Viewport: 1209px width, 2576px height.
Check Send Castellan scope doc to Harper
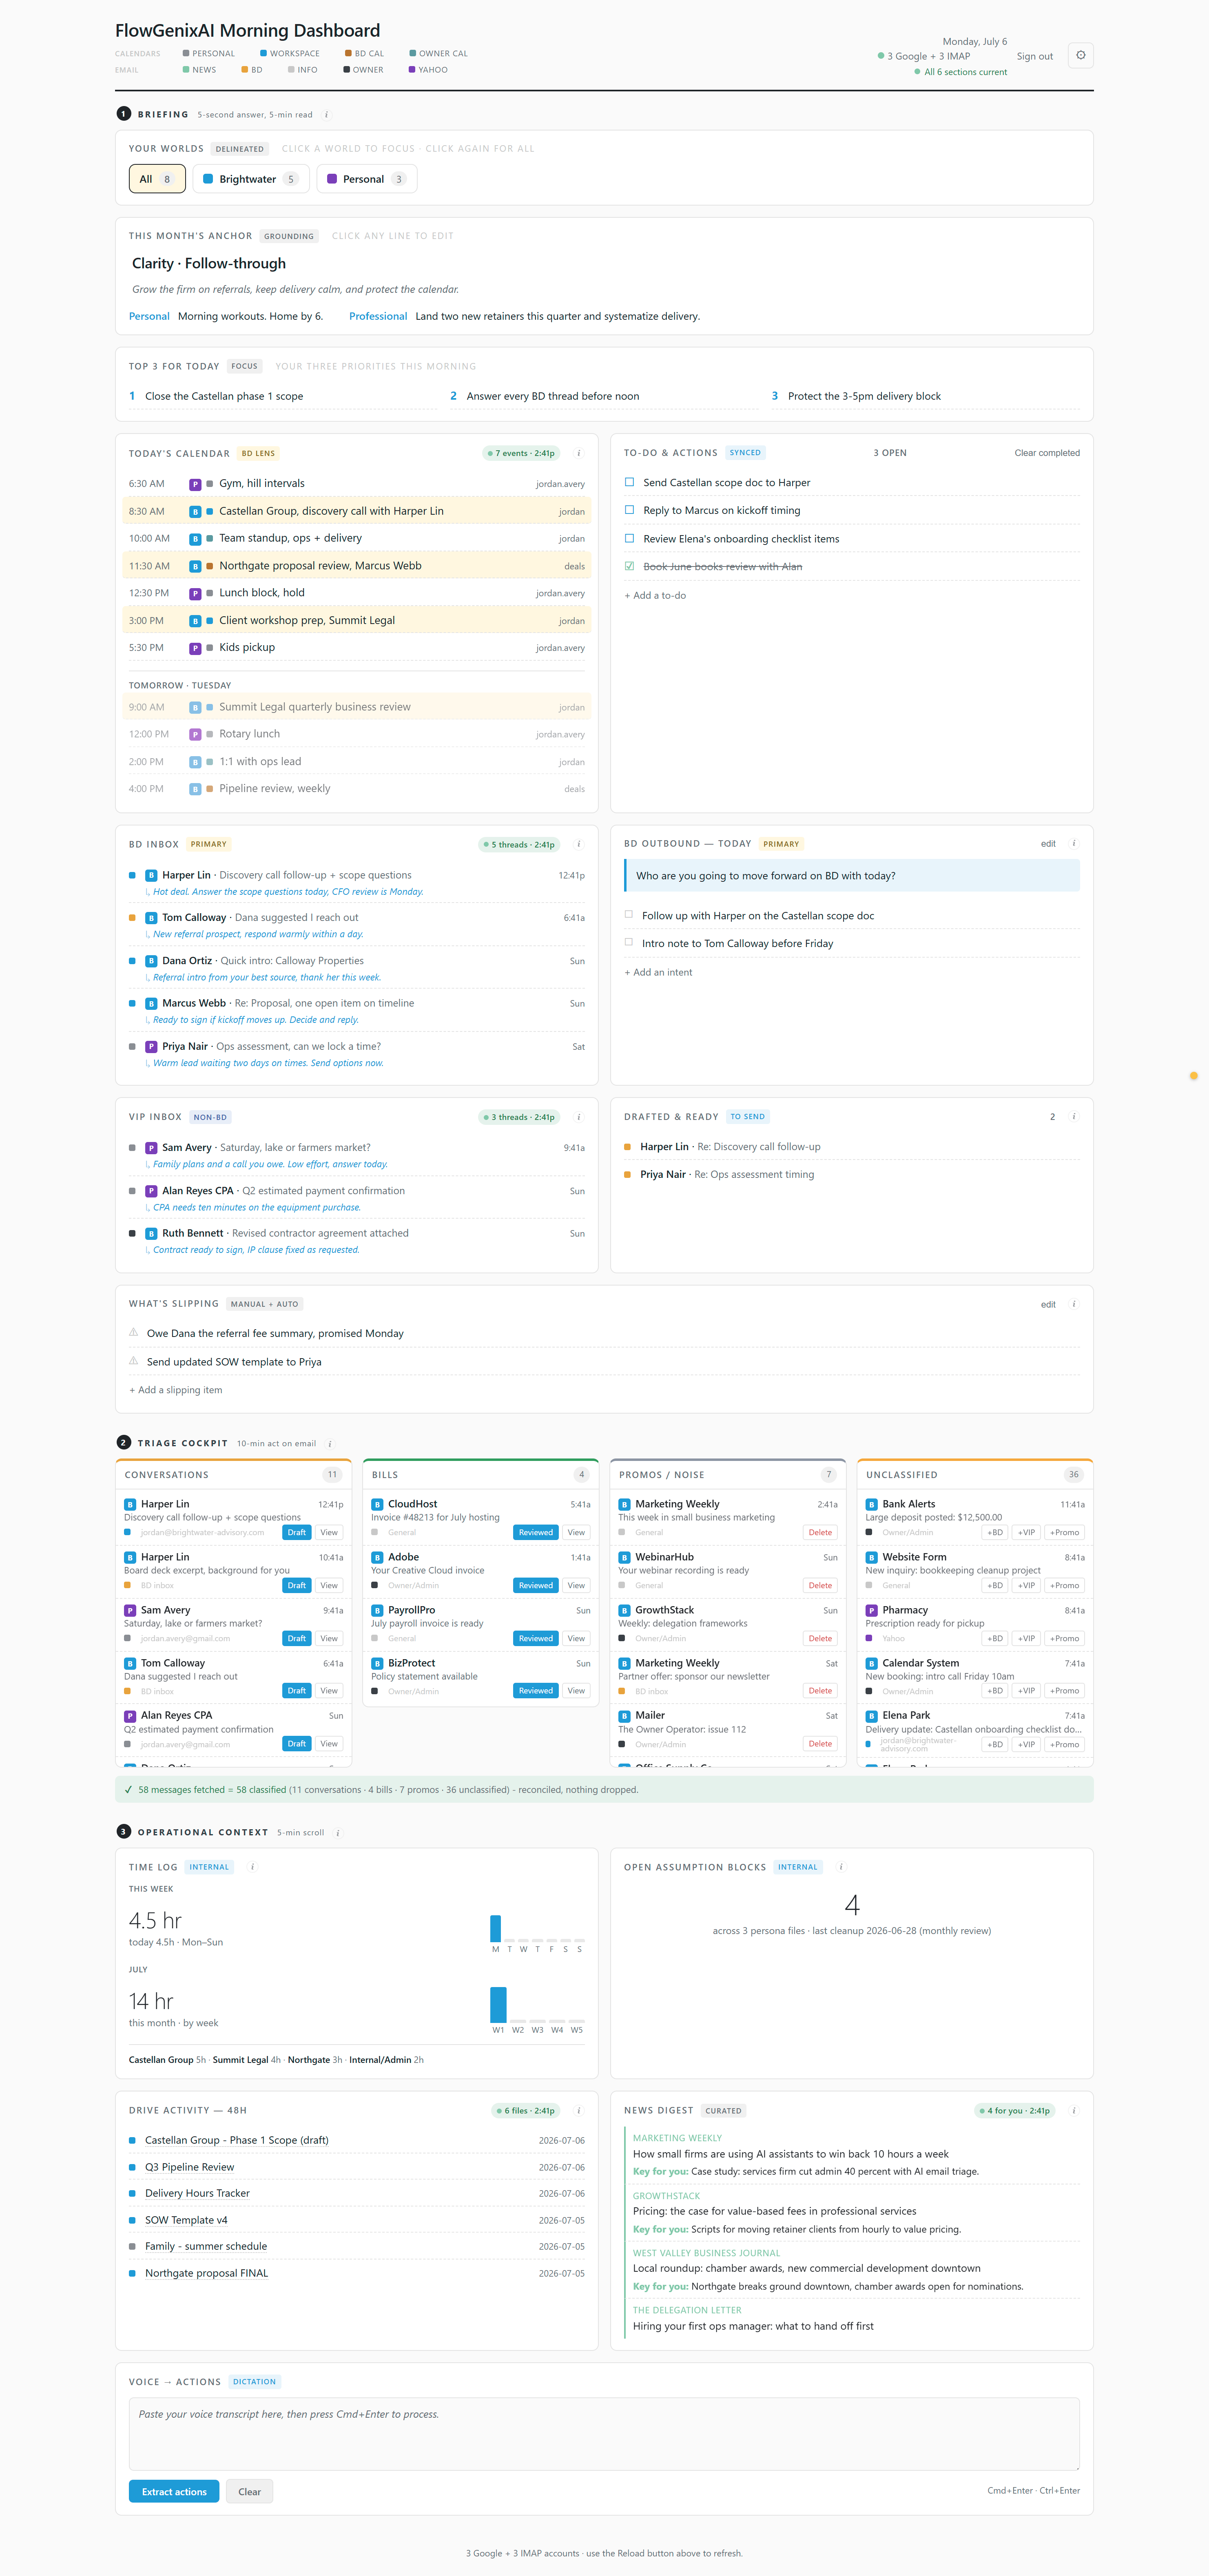click(629, 482)
